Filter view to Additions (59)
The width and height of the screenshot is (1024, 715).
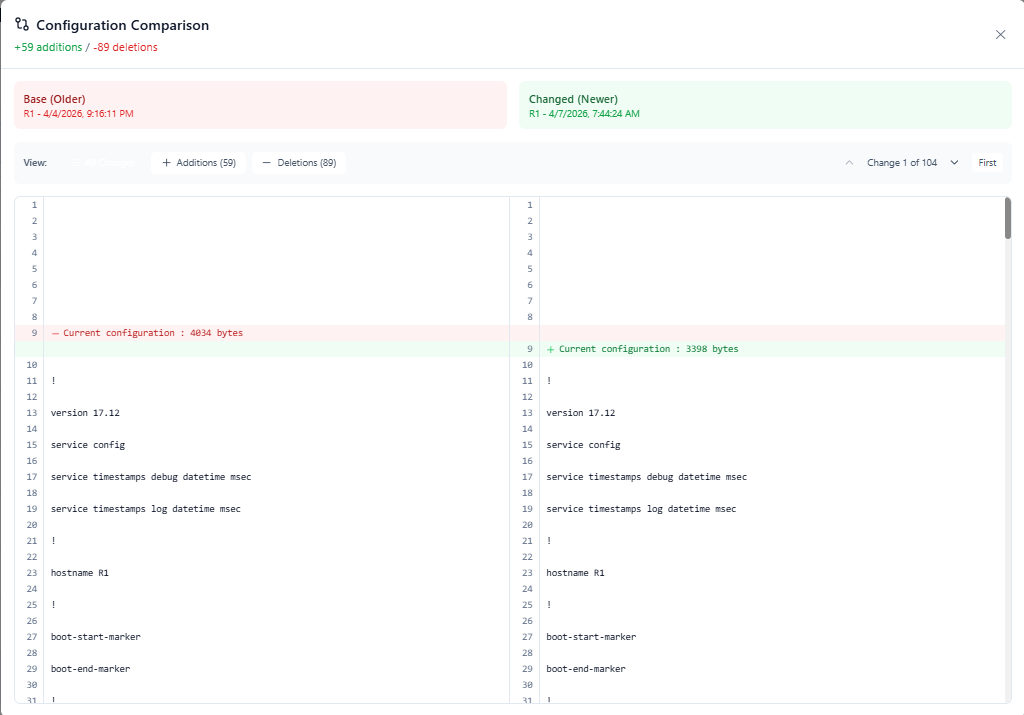click(x=199, y=163)
